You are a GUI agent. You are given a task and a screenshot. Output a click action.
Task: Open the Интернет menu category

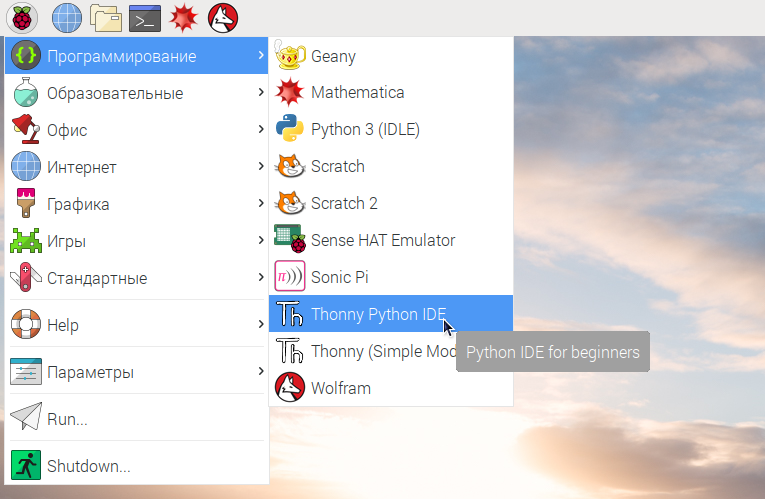(x=137, y=167)
